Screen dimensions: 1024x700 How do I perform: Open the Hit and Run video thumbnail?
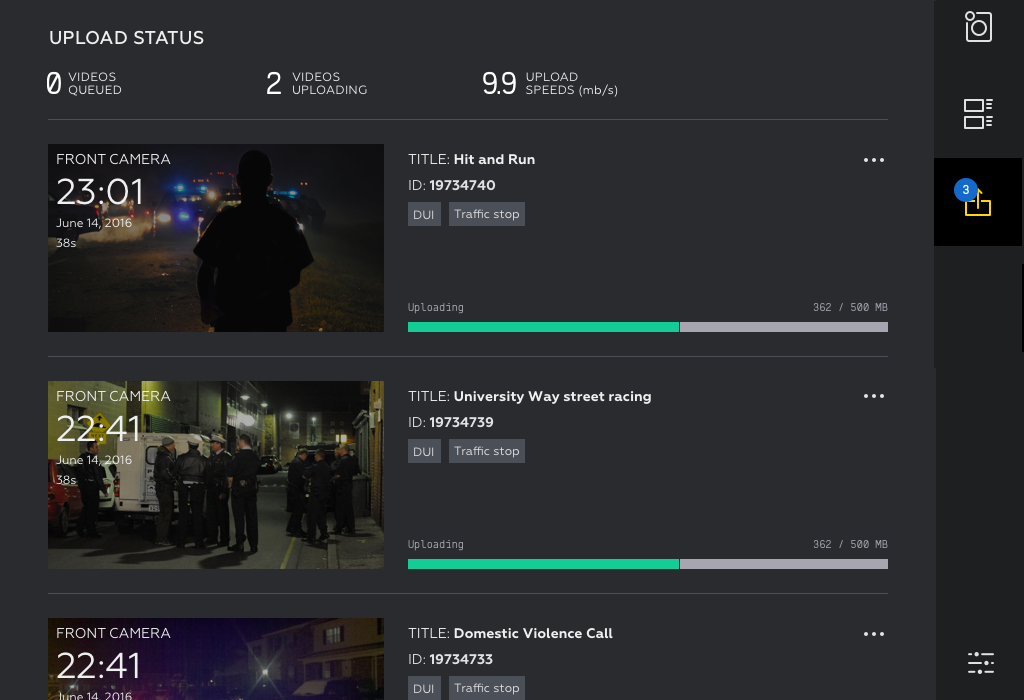tap(216, 238)
